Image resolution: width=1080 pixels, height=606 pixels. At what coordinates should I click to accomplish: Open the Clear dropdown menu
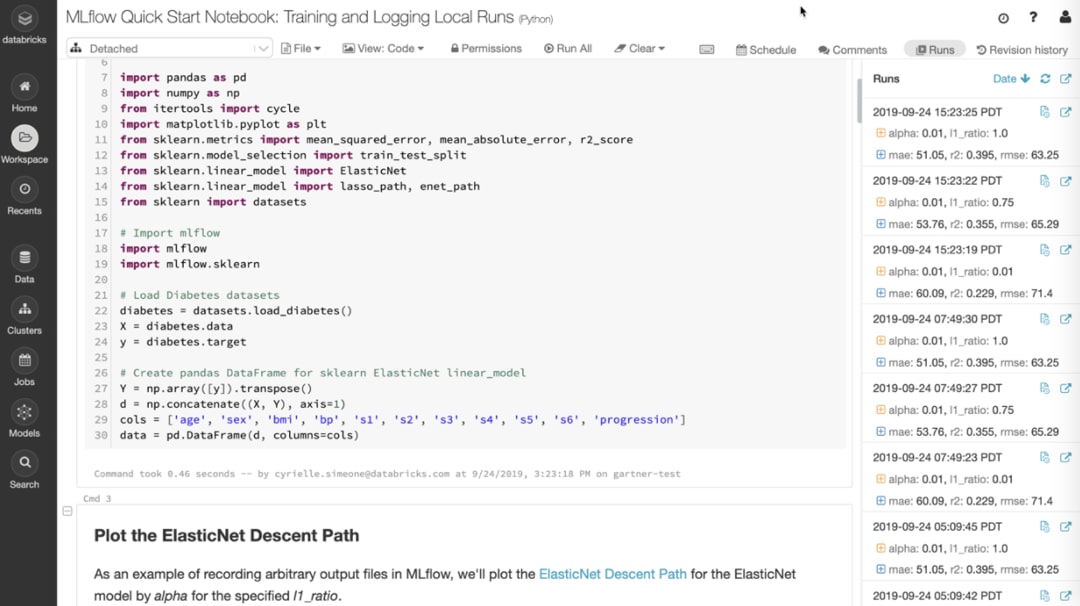pos(640,48)
